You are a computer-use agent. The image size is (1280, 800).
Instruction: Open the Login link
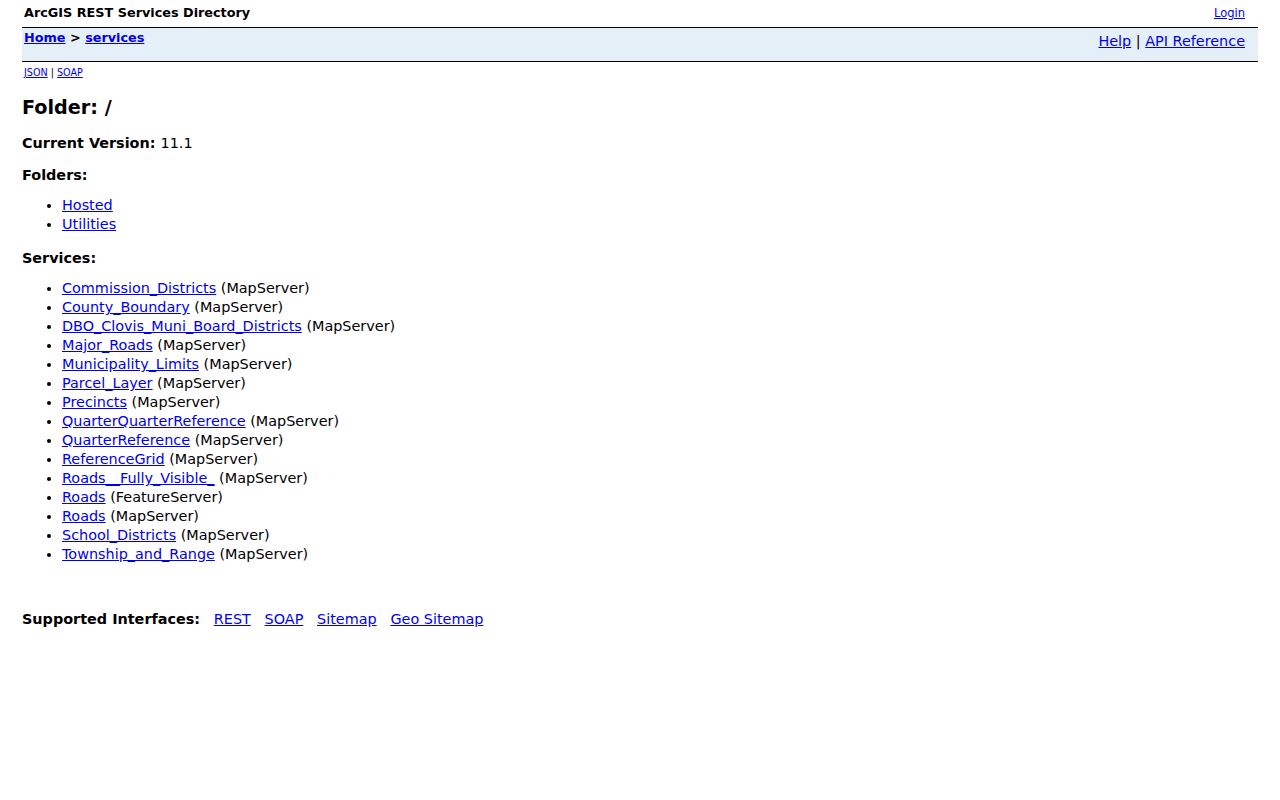1229,13
